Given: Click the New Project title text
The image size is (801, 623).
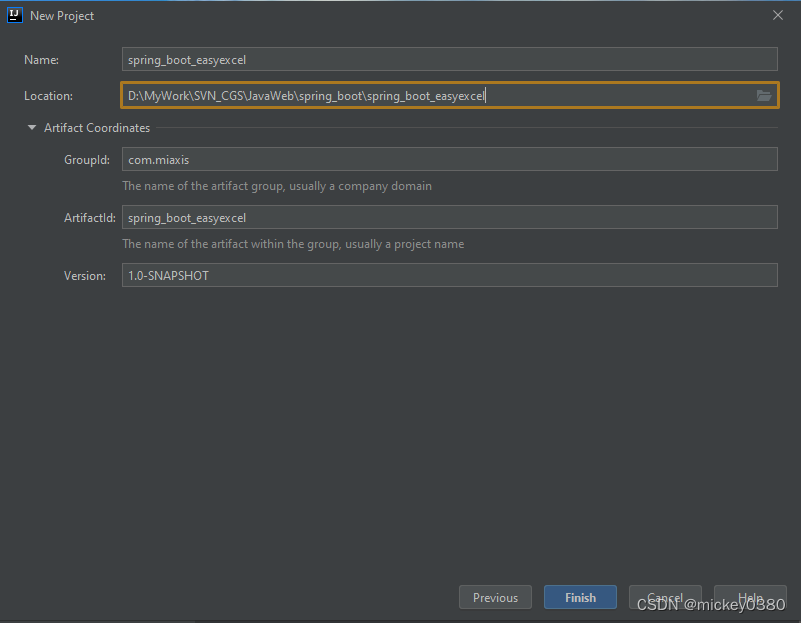Looking at the screenshot, I should (x=62, y=15).
